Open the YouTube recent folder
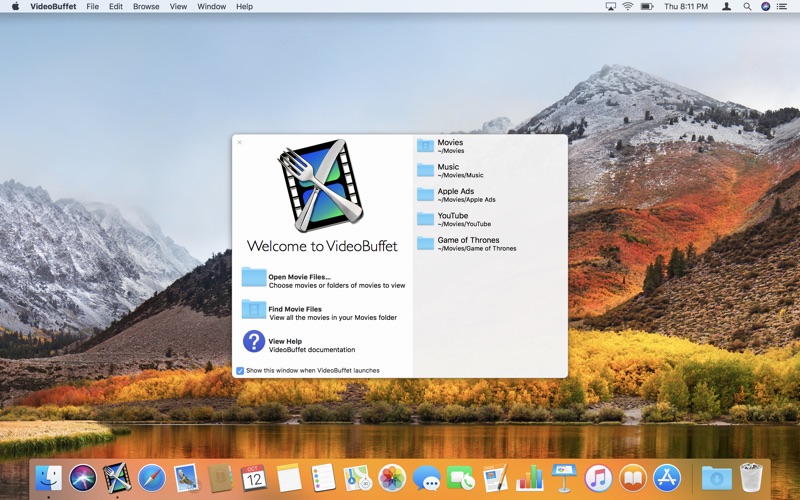This screenshot has width=800, height=500. click(490, 219)
